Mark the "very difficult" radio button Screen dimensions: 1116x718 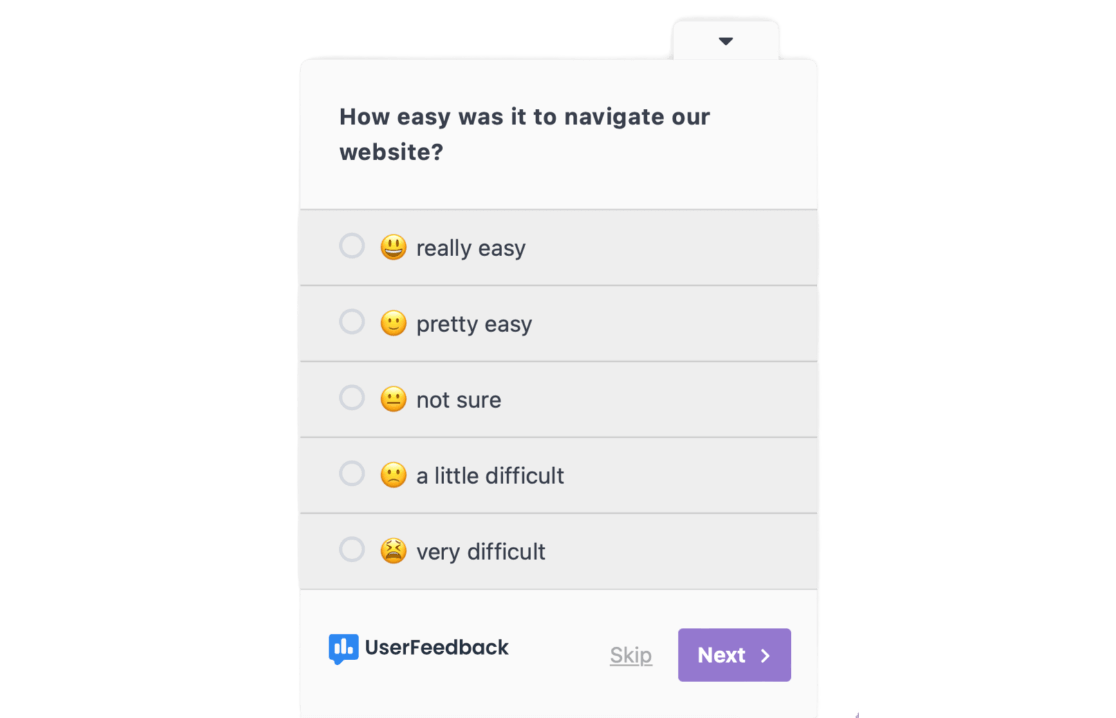click(x=352, y=550)
